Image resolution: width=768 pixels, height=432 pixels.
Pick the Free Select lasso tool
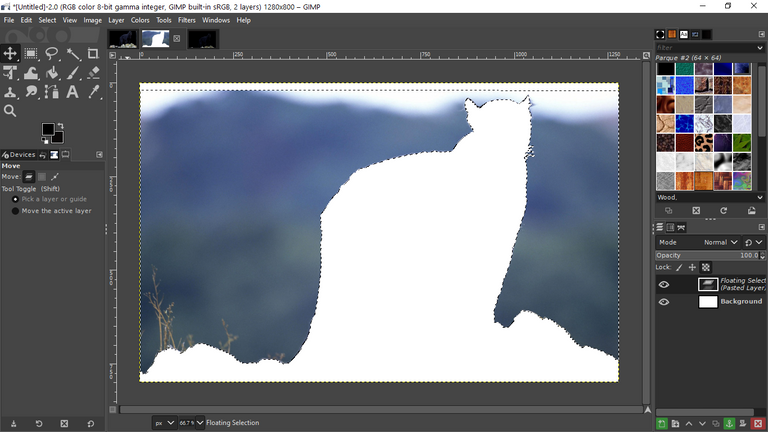tap(52, 54)
